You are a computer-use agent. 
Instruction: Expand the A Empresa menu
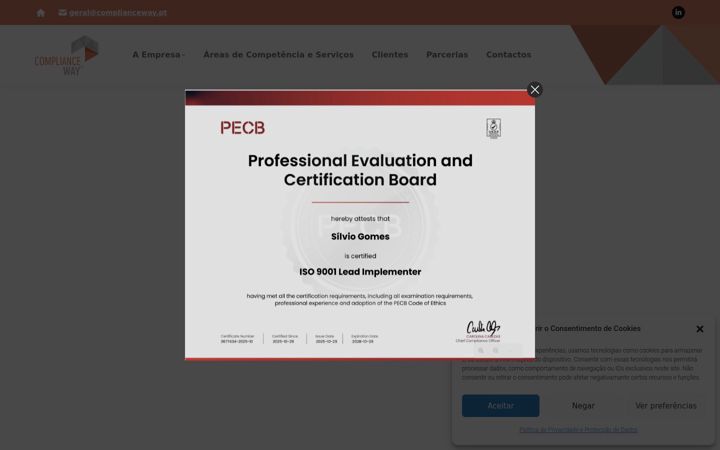158,55
